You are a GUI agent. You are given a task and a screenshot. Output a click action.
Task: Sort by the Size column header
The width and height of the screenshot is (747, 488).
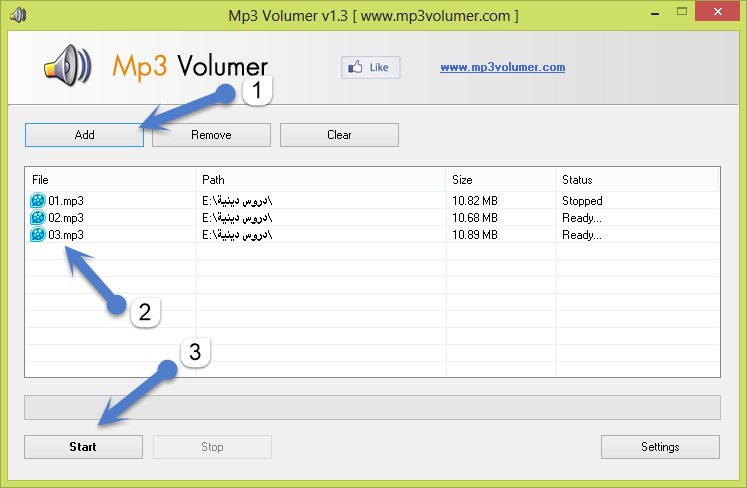(501, 180)
